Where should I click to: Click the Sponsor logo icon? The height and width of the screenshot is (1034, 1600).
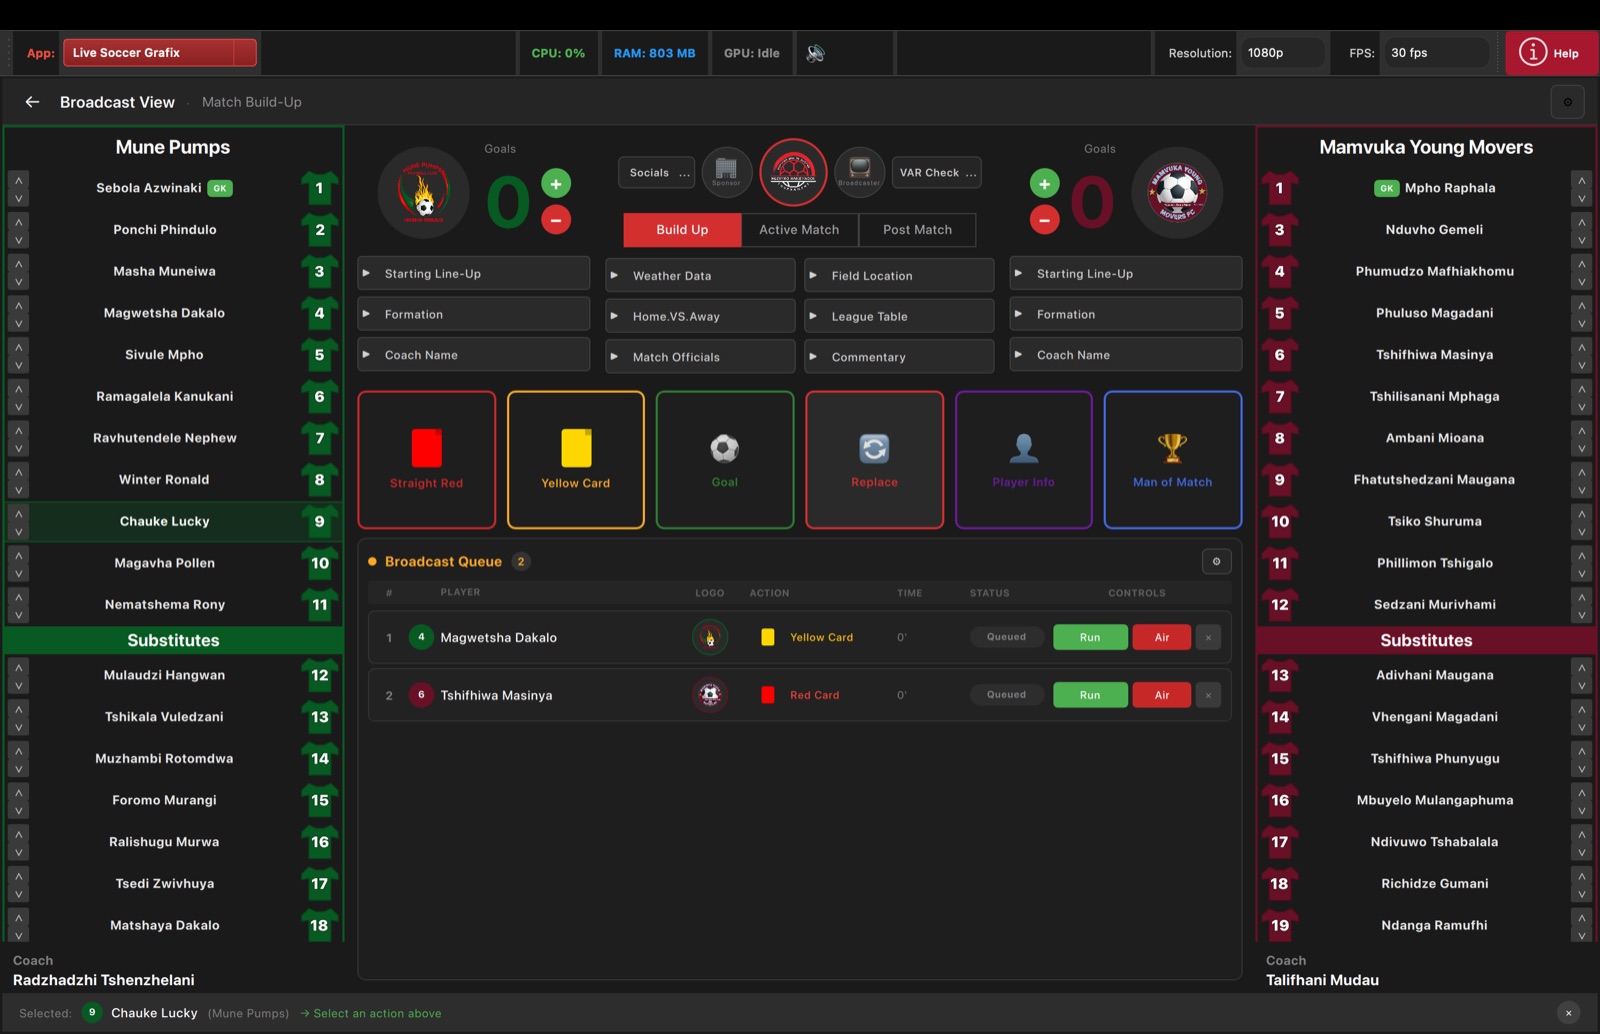727,172
